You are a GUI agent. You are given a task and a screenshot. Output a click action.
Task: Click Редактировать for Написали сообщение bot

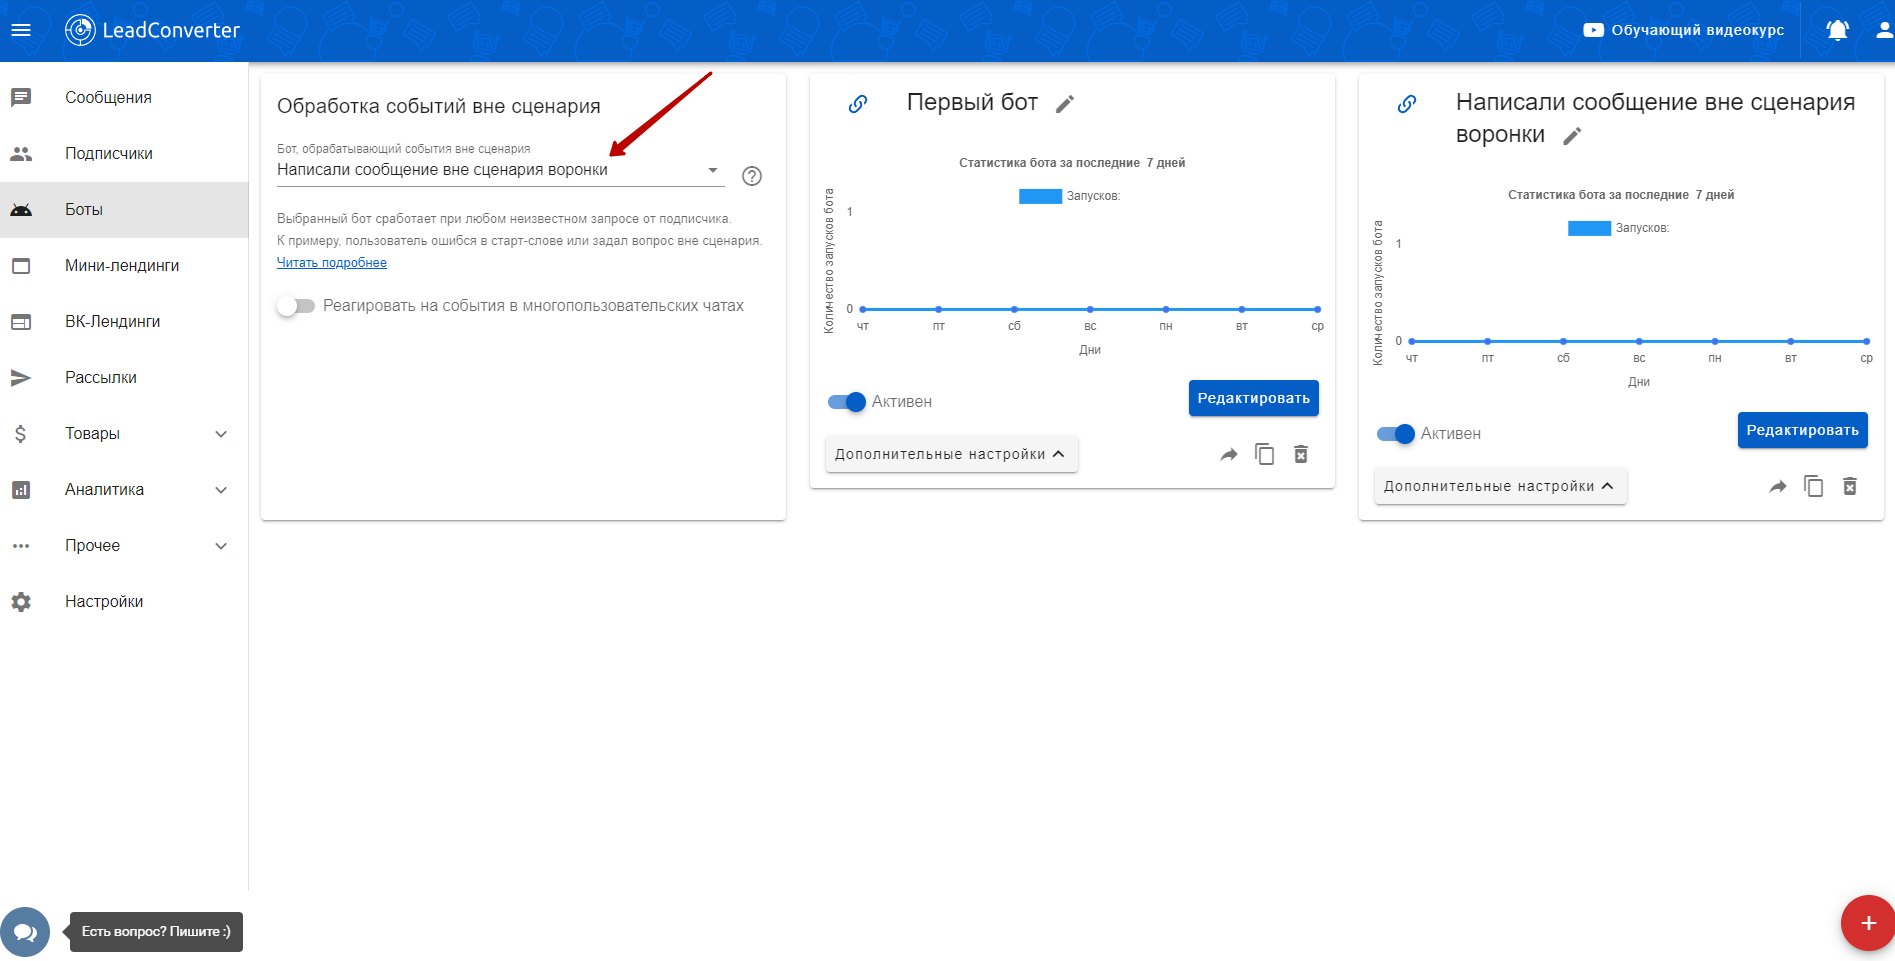coord(1802,430)
